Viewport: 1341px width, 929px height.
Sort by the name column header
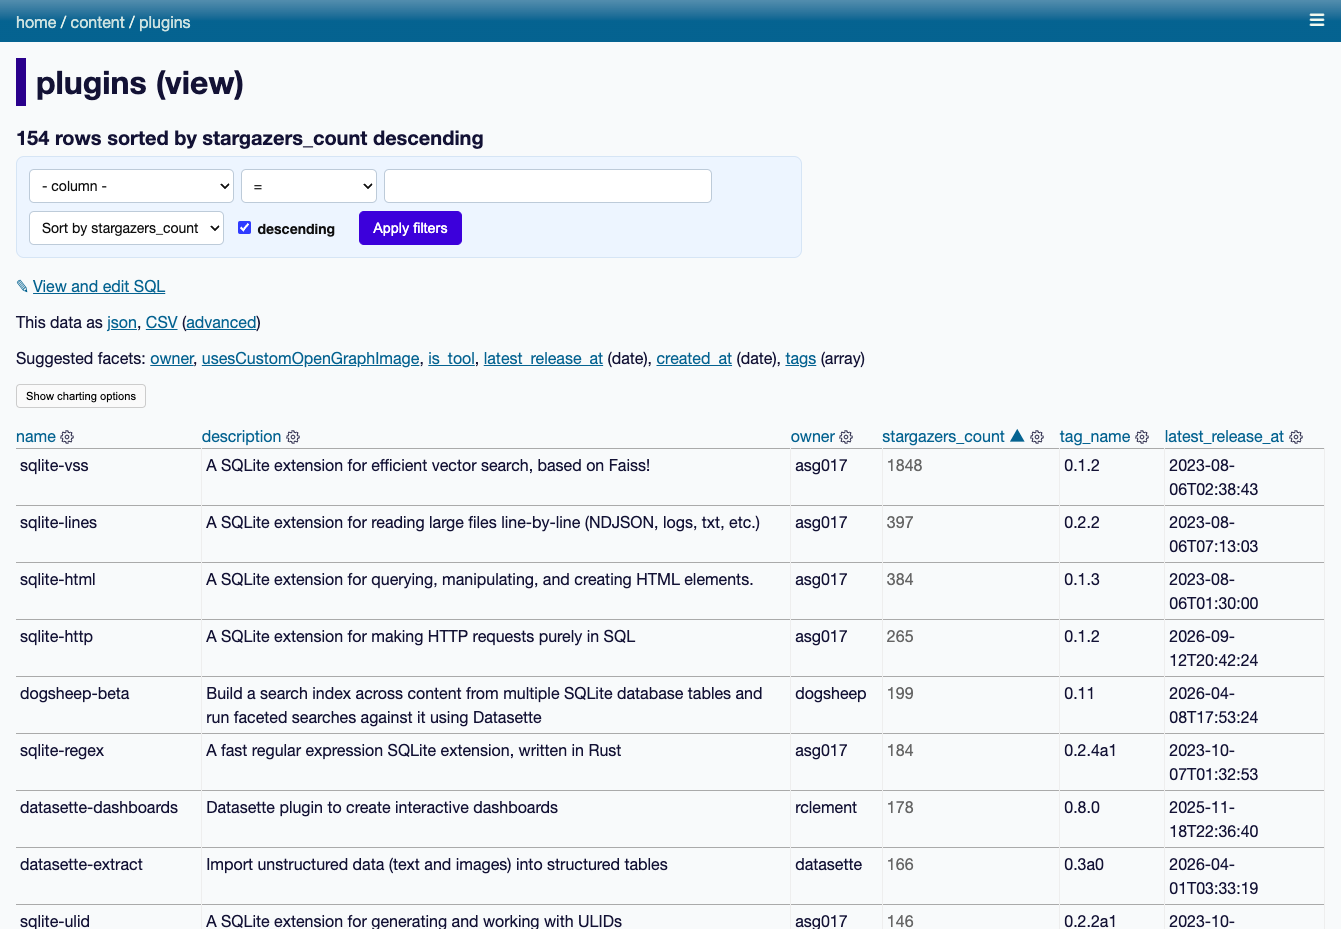tap(36, 436)
